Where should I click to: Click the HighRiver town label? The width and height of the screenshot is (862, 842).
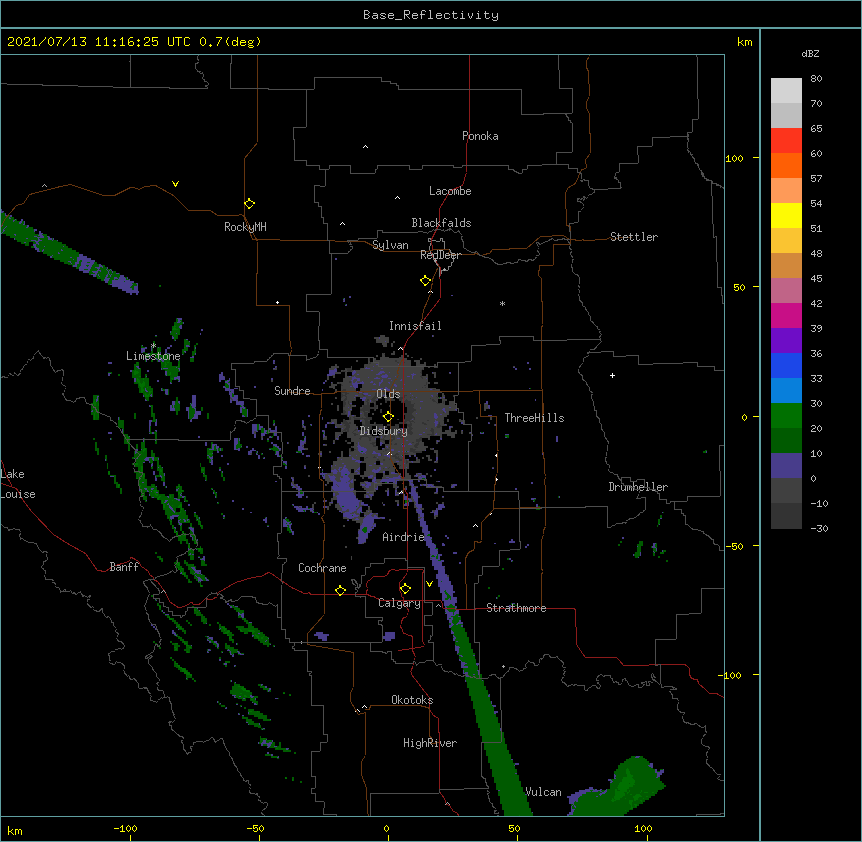(430, 743)
